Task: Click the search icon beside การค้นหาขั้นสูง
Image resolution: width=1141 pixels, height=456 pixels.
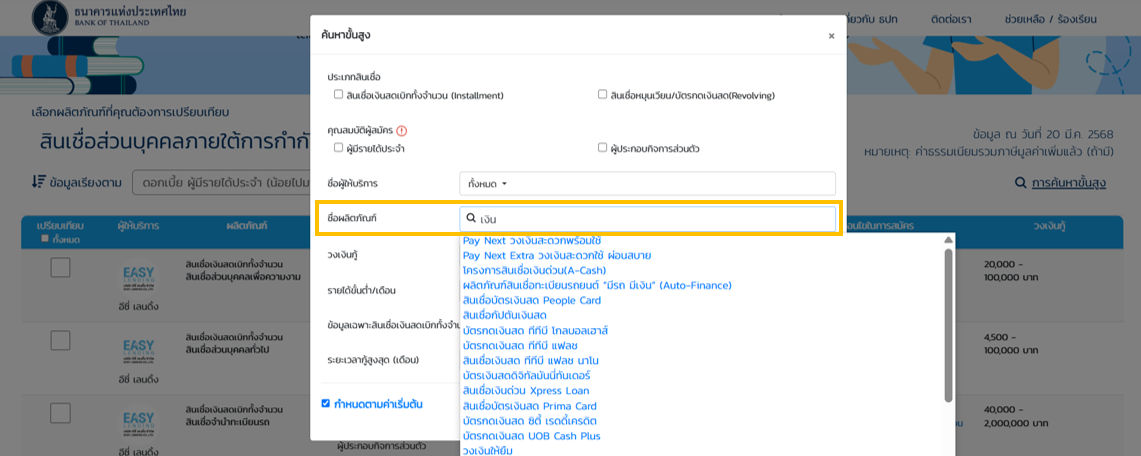Action: [x=1020, y=183]
